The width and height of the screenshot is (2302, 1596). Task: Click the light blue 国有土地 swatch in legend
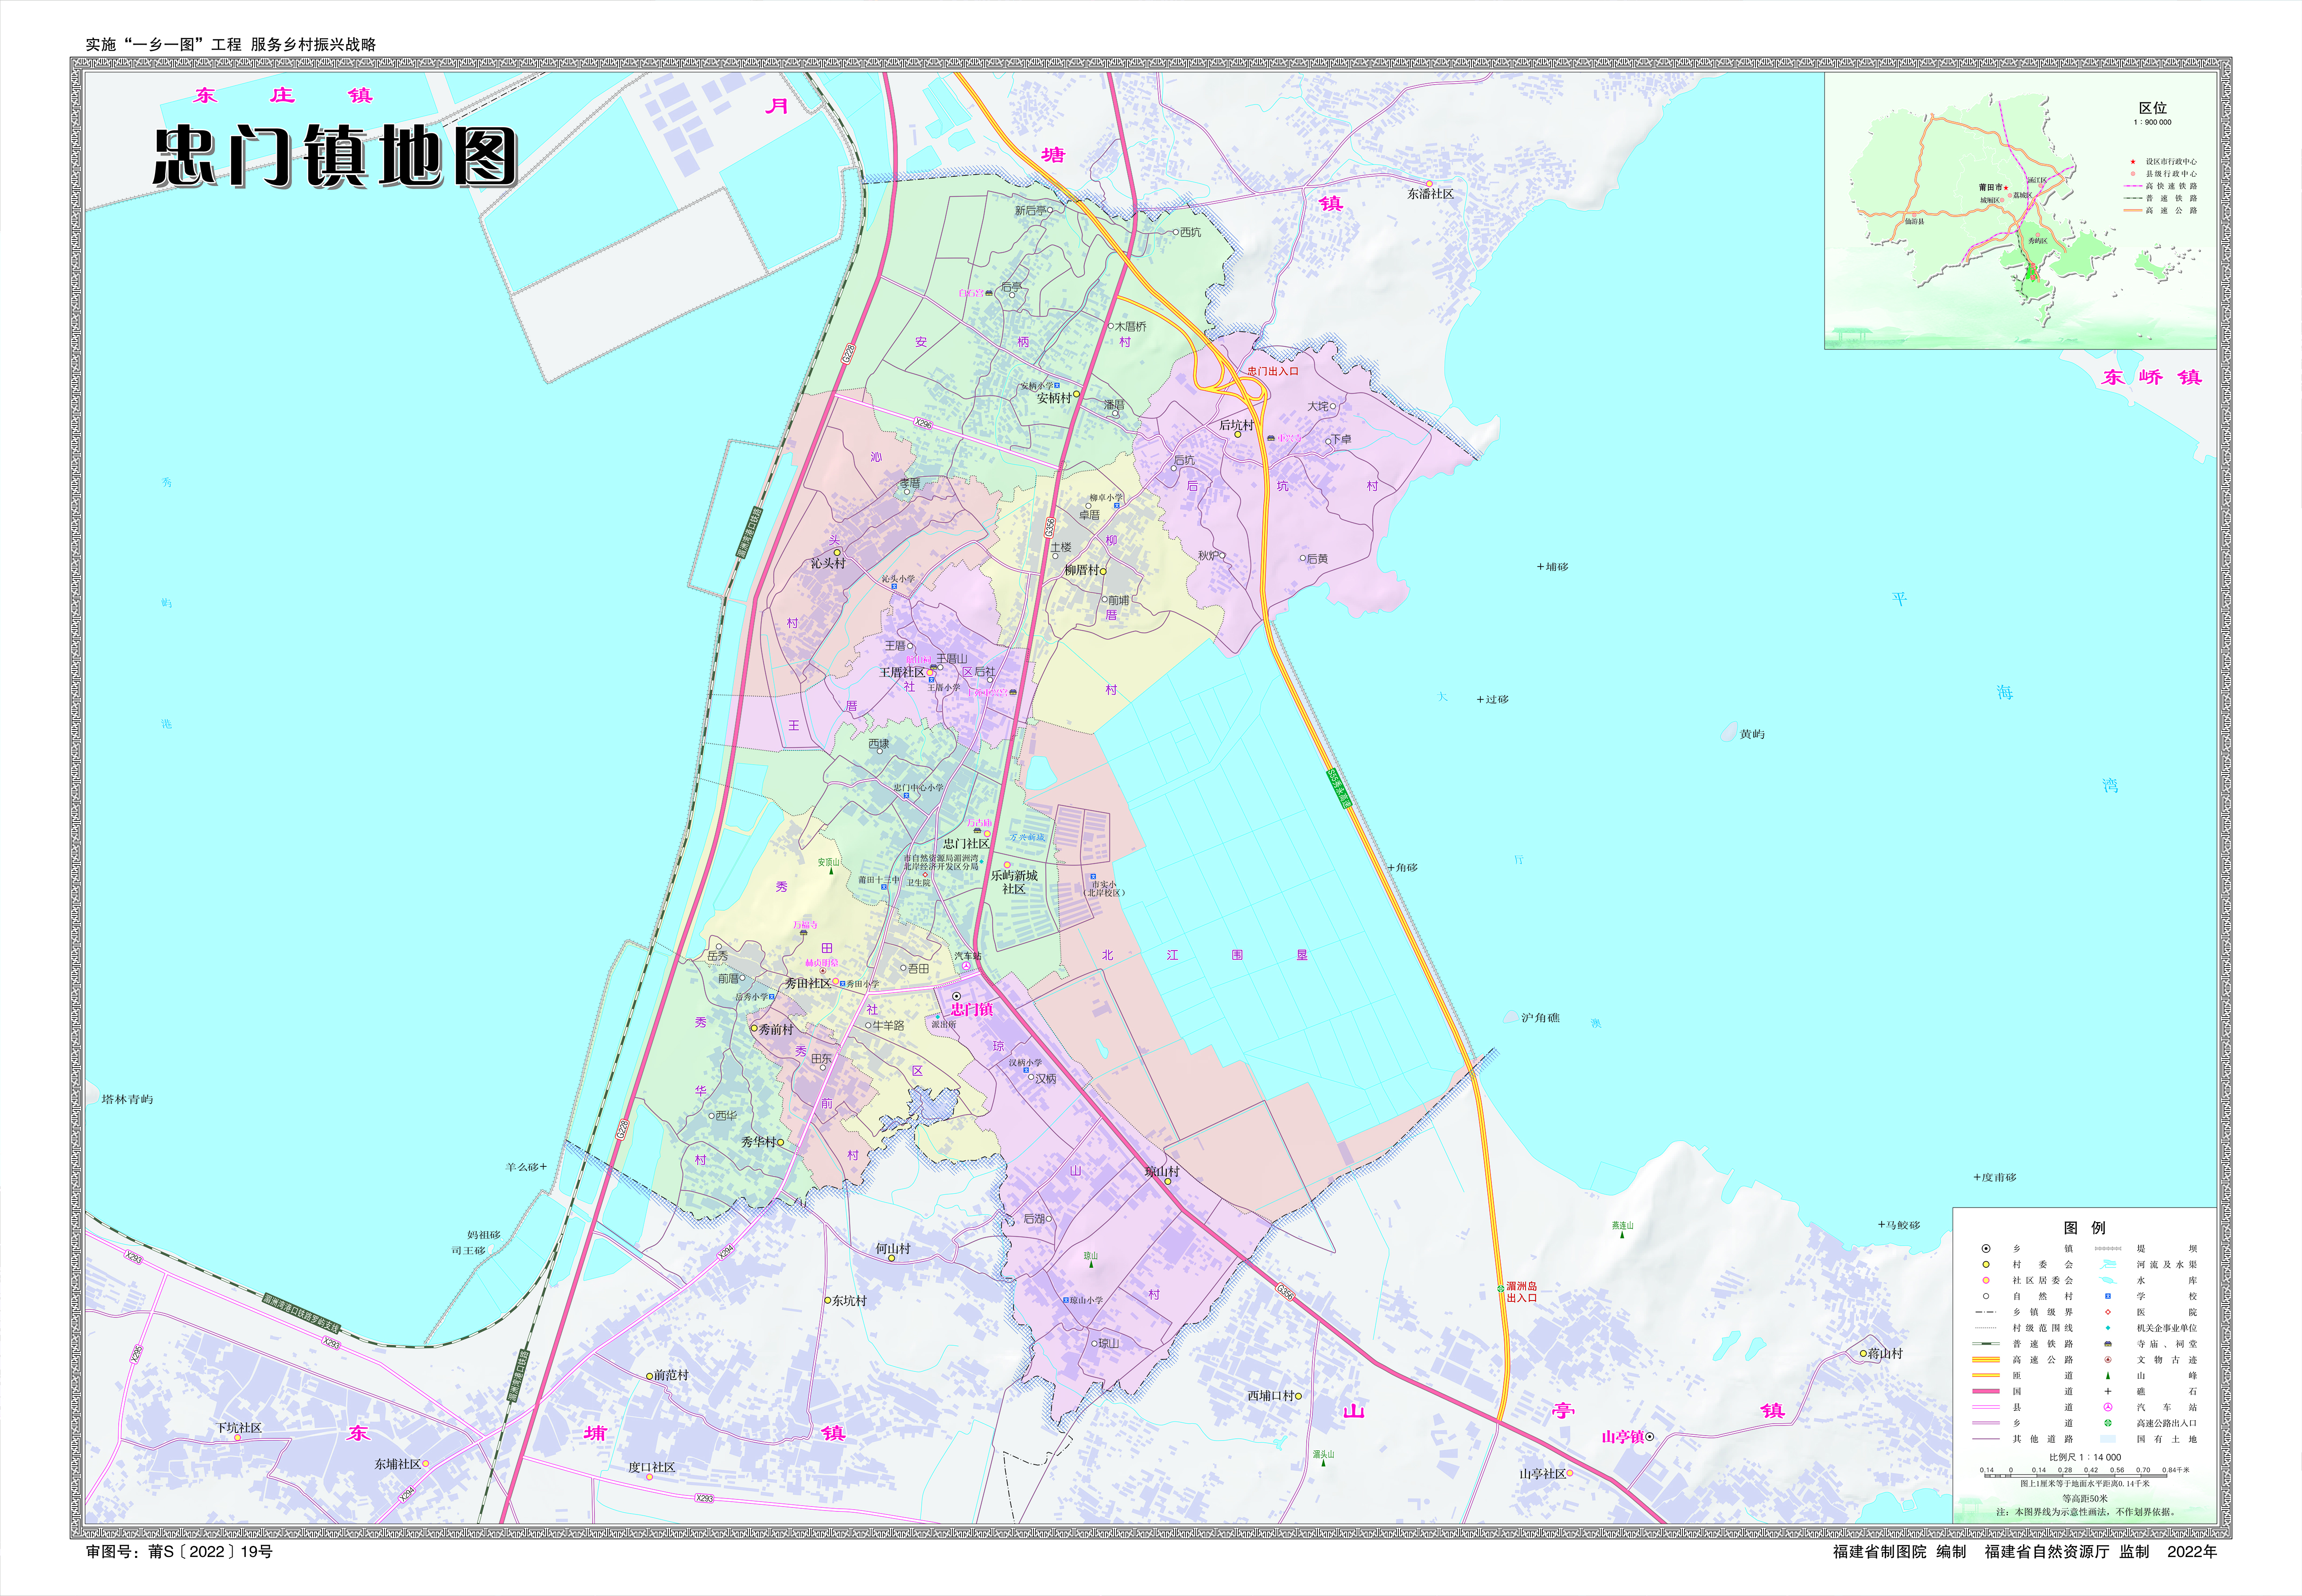[2107, 1439]
